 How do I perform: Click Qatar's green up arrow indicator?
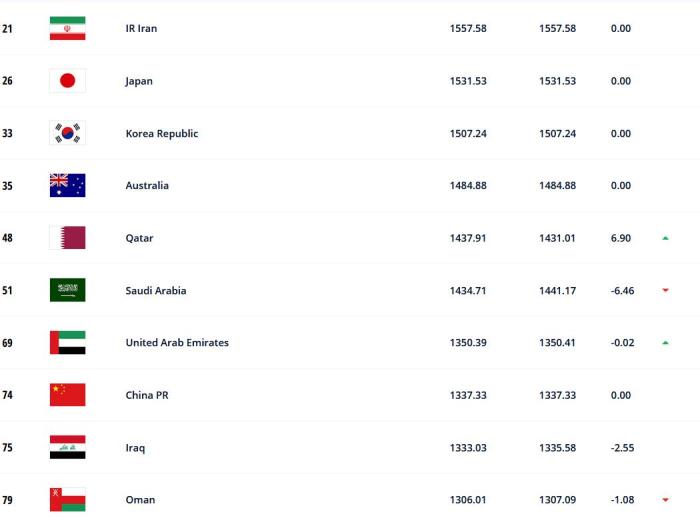(x=665, y=238)
